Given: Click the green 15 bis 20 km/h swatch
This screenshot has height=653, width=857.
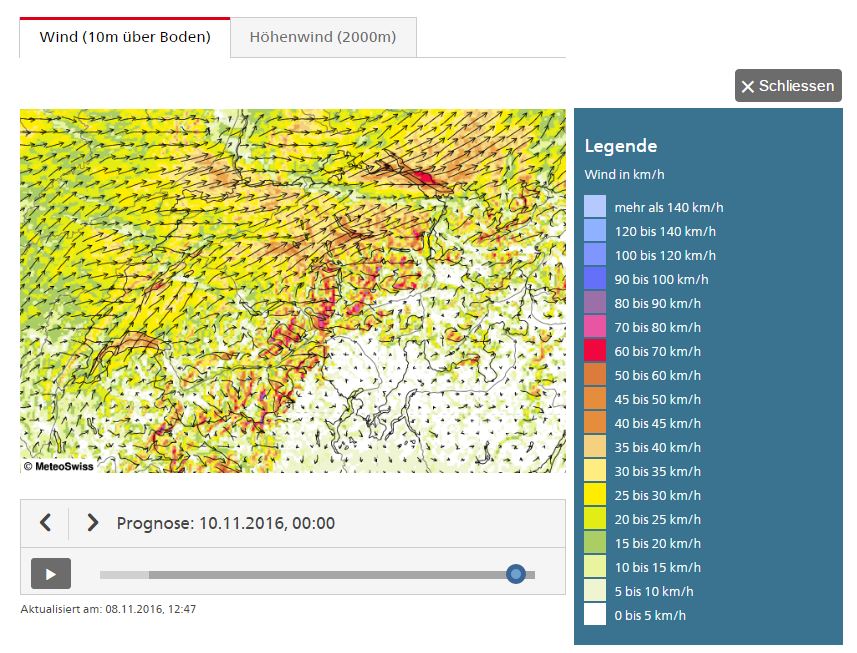Looking at the screenshot, I should pos(595,543).
